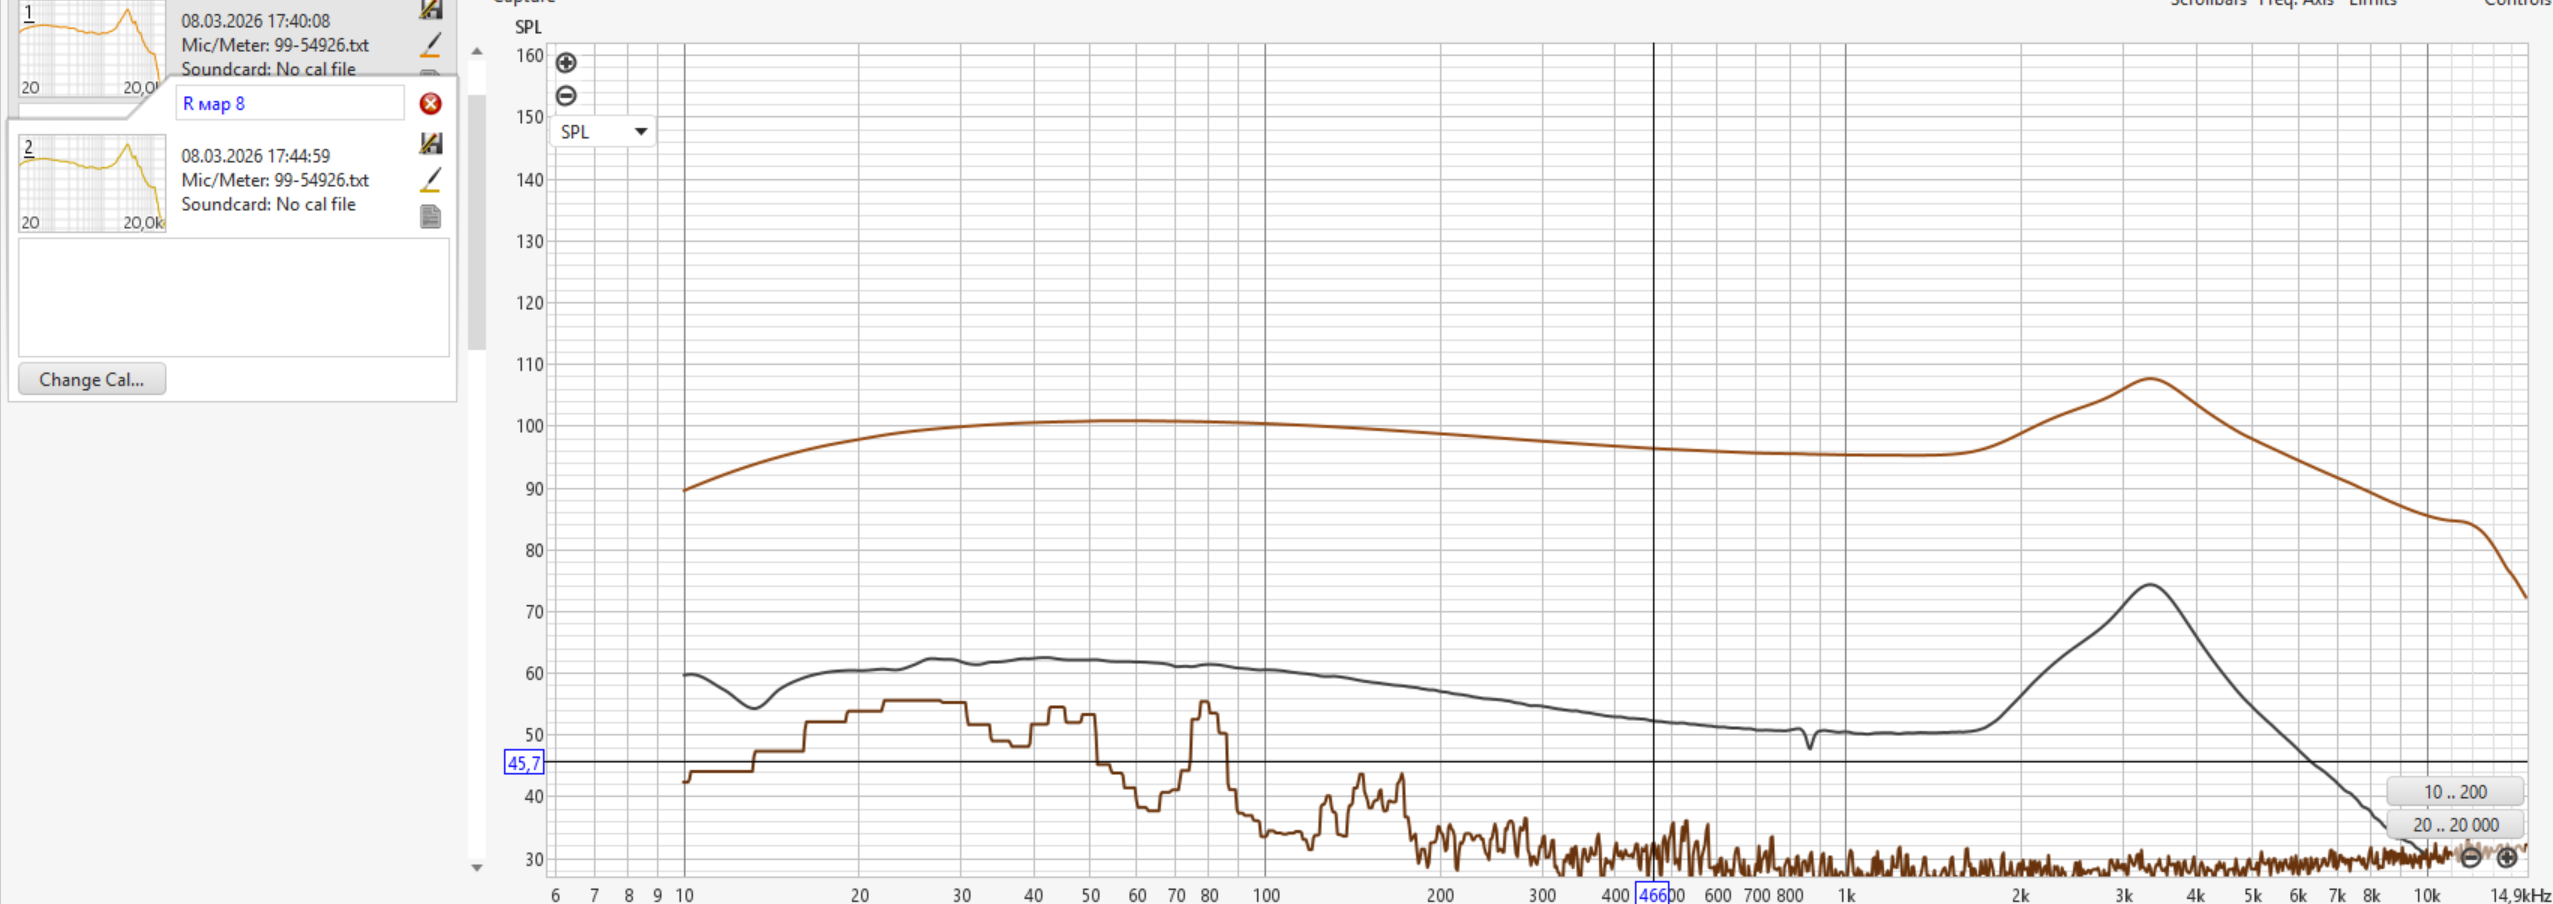Click Soundcard: No cal file under measurement 2
The width and height of the screenshot is (2553, 904).
[x=268, y=203]
